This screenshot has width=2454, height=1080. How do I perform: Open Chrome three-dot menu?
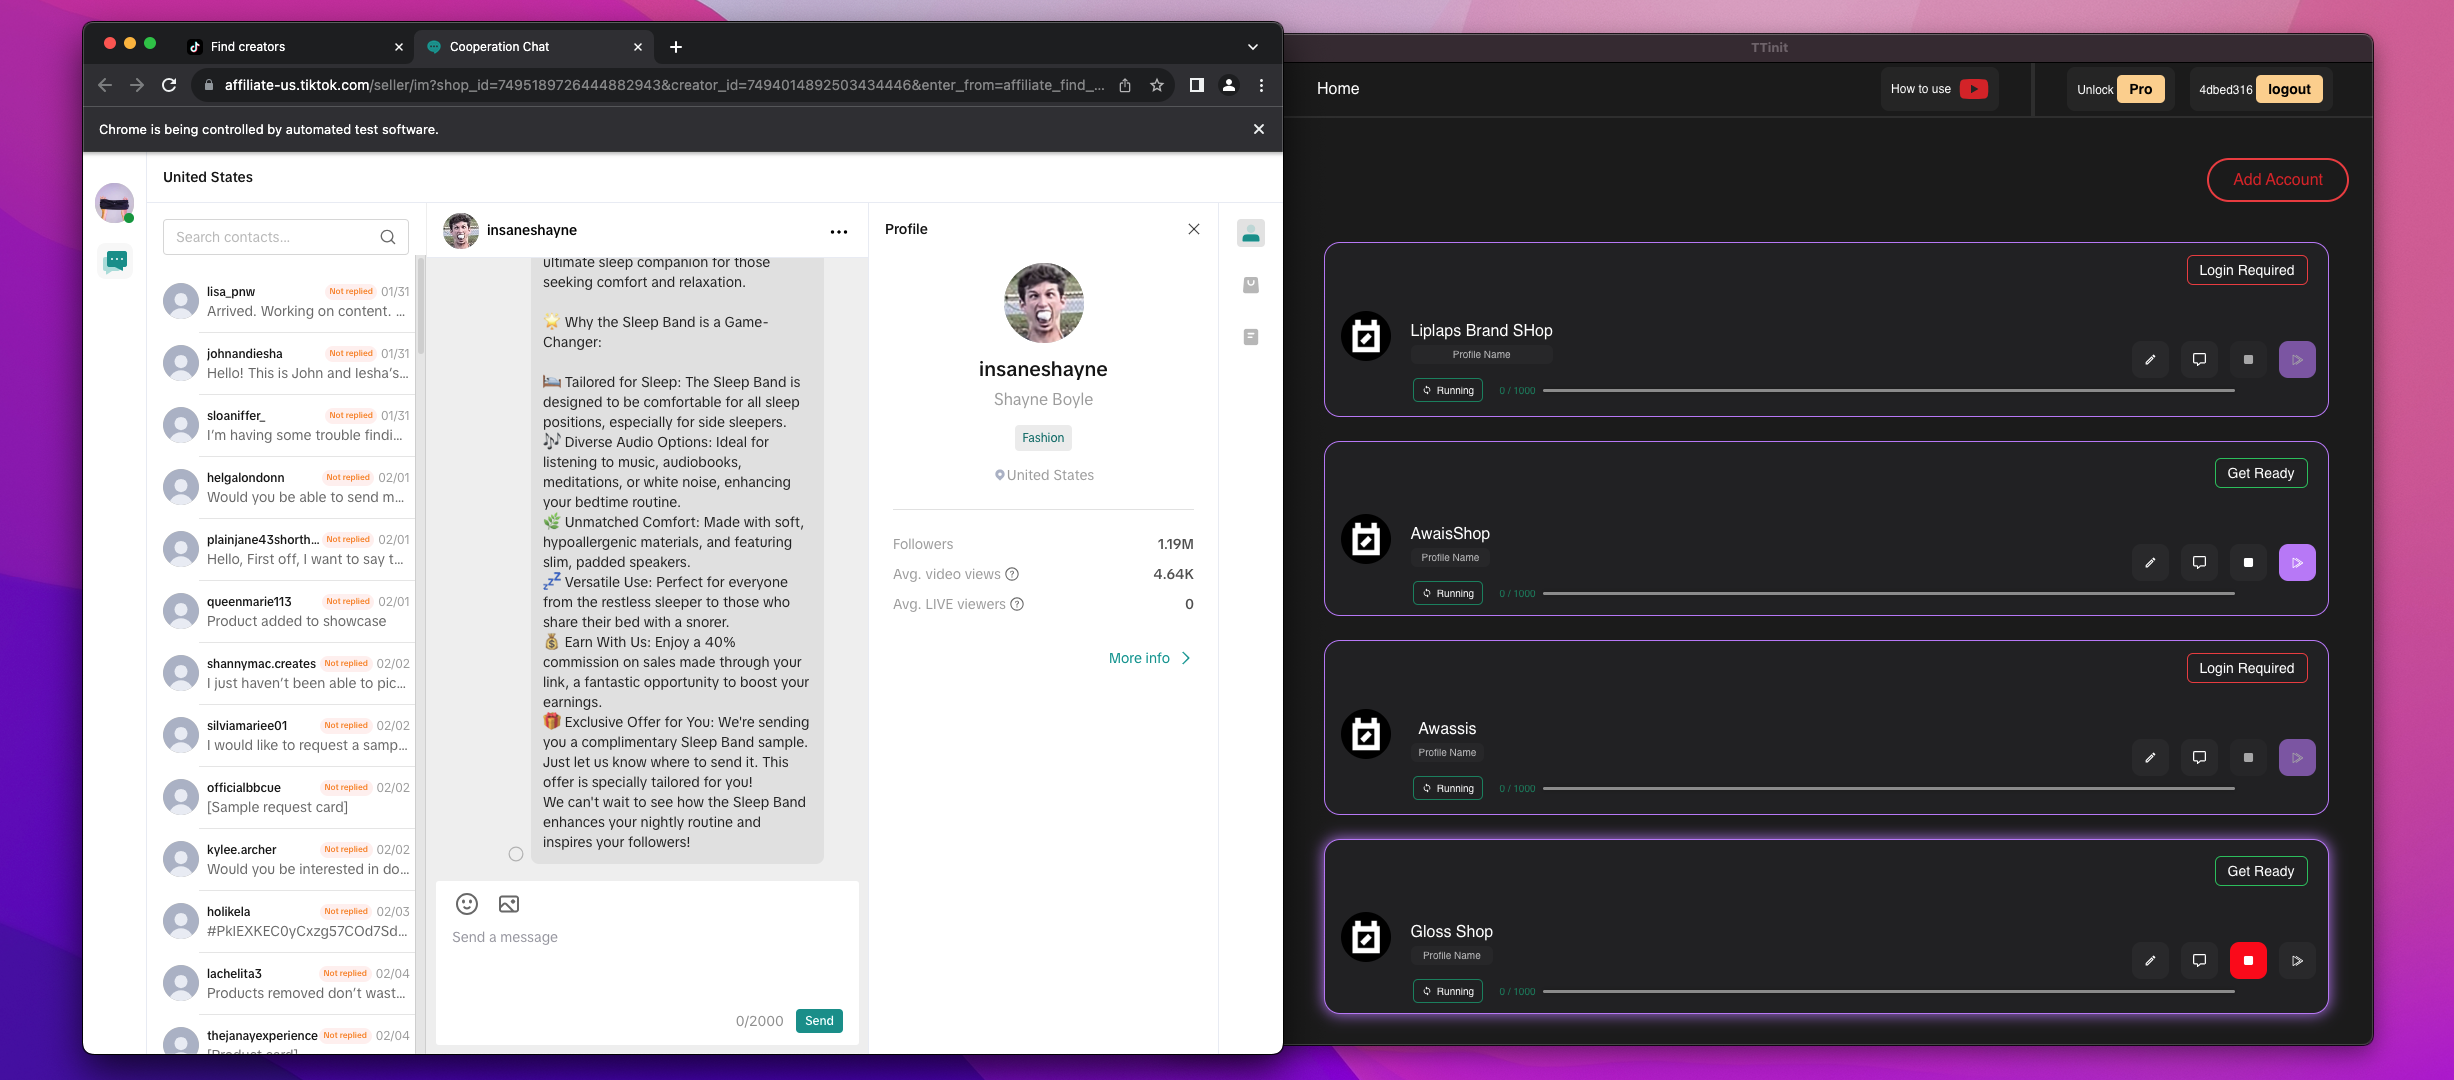click(1261, 86)
